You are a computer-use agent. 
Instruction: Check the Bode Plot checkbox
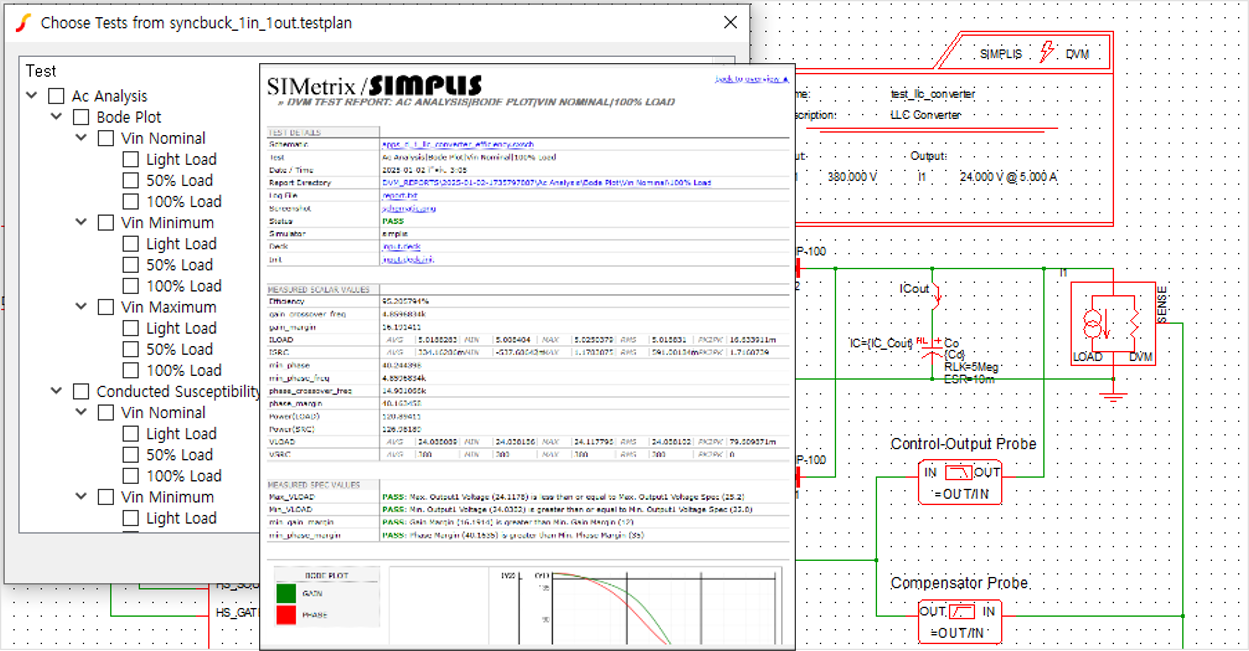(81, 117)
